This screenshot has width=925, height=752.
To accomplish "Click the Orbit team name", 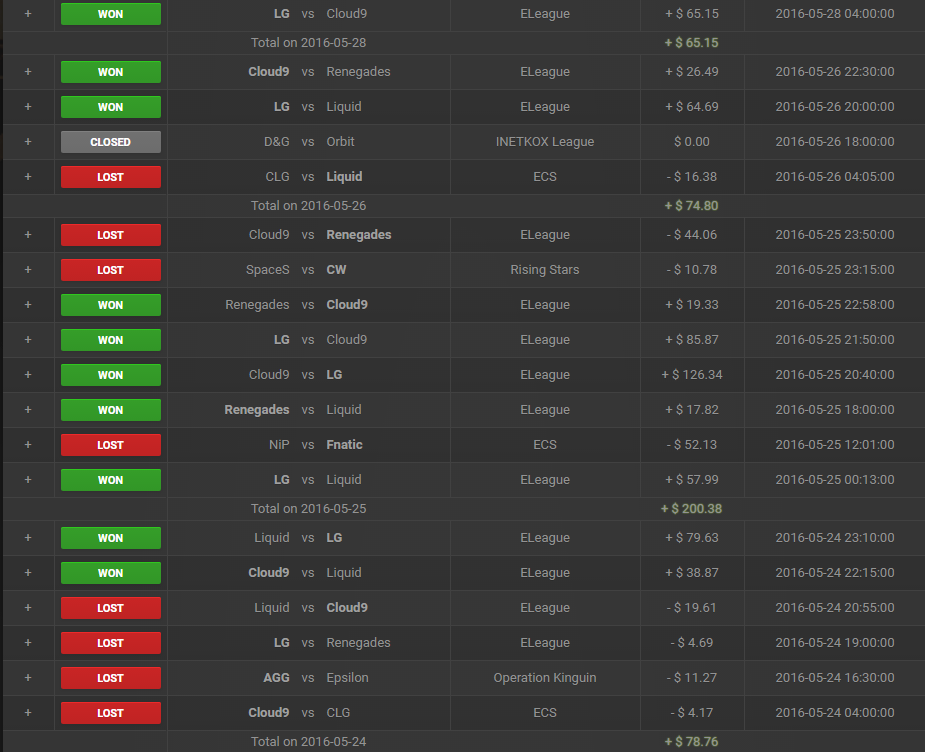I will point(340,142).
